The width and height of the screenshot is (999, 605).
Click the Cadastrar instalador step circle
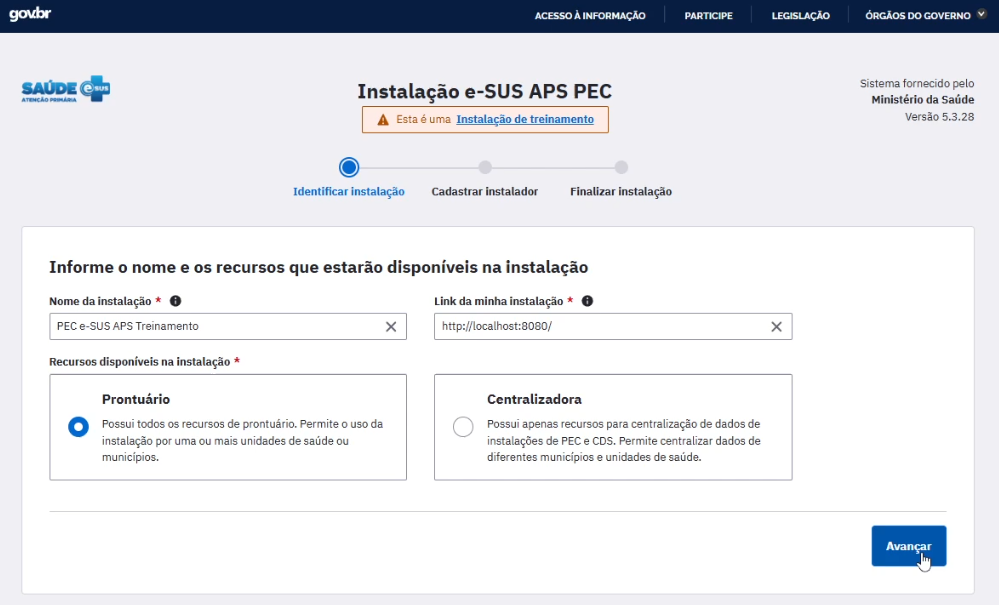485,167
